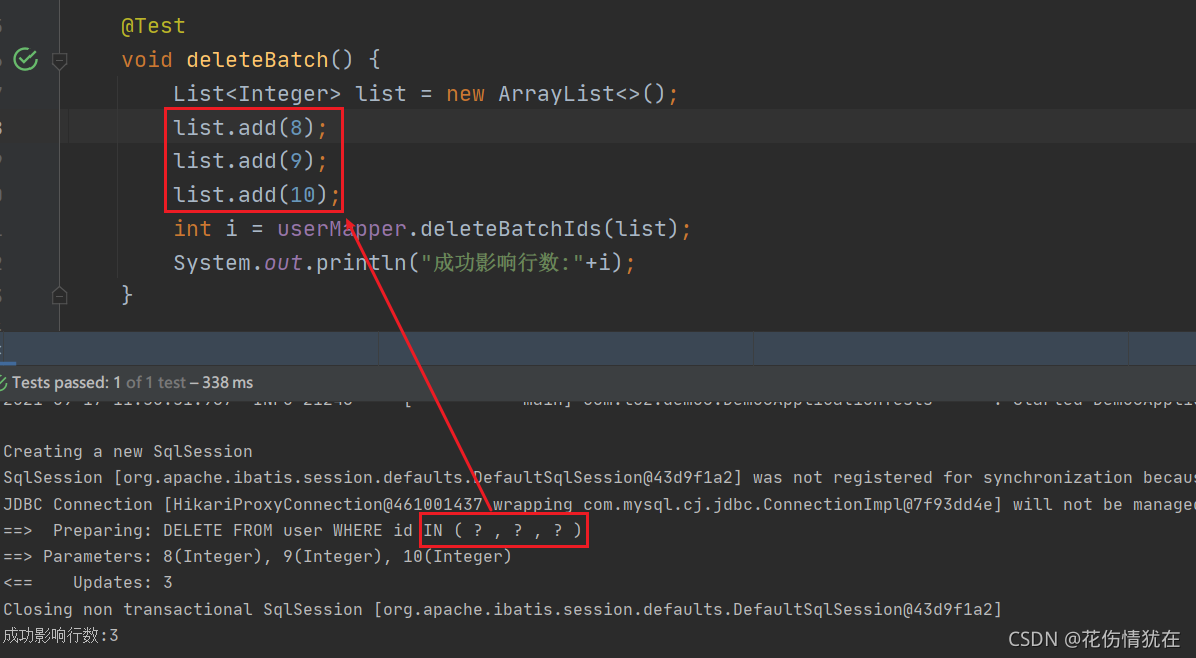Image resolution: width=1196 pixels, height=658 pixels.
Task: Click the System.out.println statement
Action: click(403, 263)
